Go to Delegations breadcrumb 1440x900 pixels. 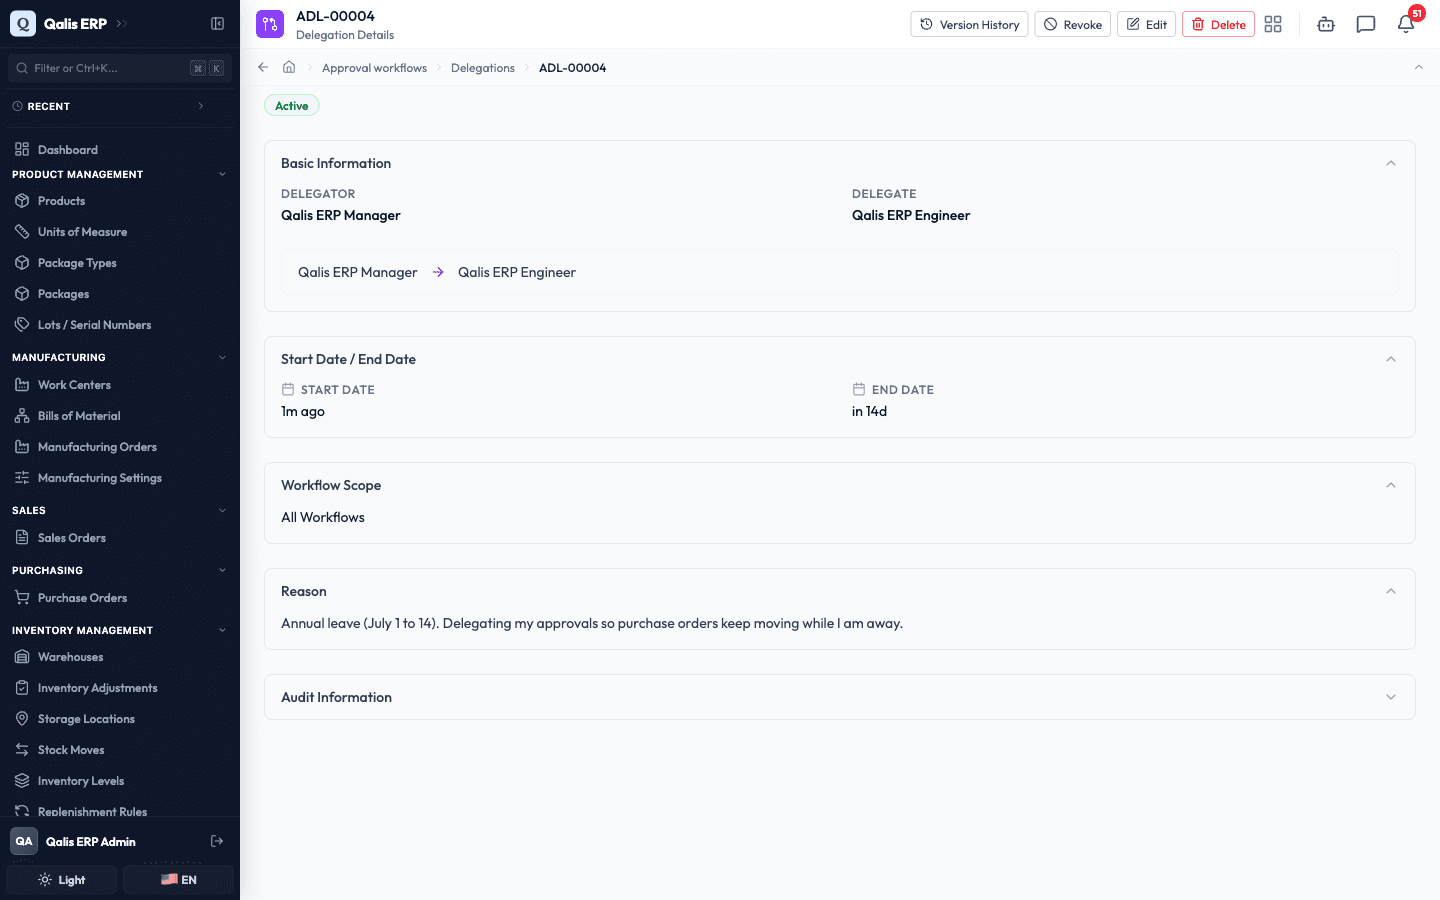(483, 68)
